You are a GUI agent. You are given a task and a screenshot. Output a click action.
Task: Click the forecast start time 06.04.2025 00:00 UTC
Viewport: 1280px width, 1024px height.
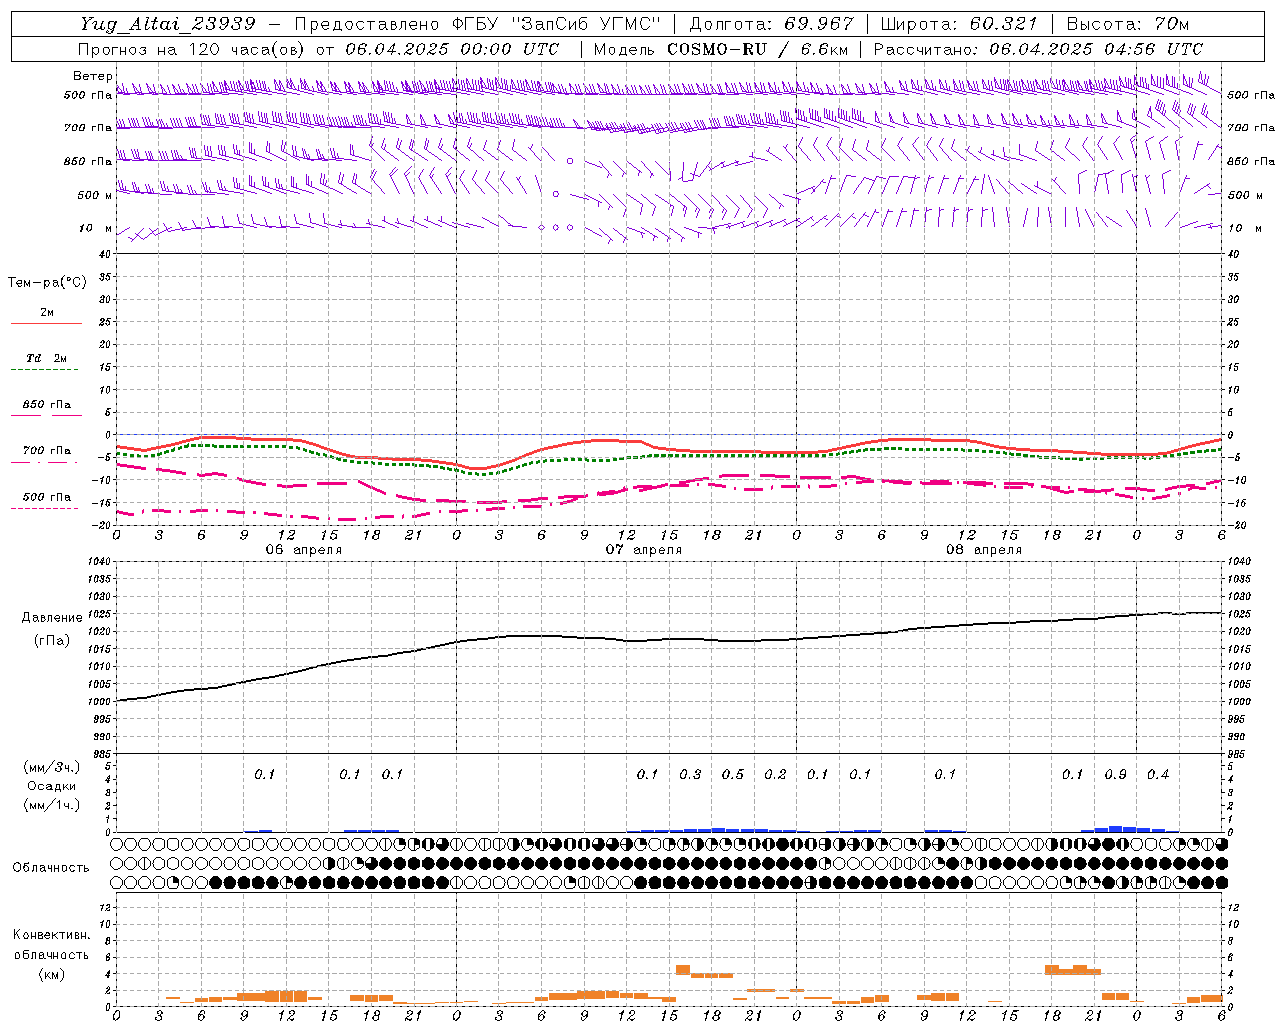pos(452,49)
